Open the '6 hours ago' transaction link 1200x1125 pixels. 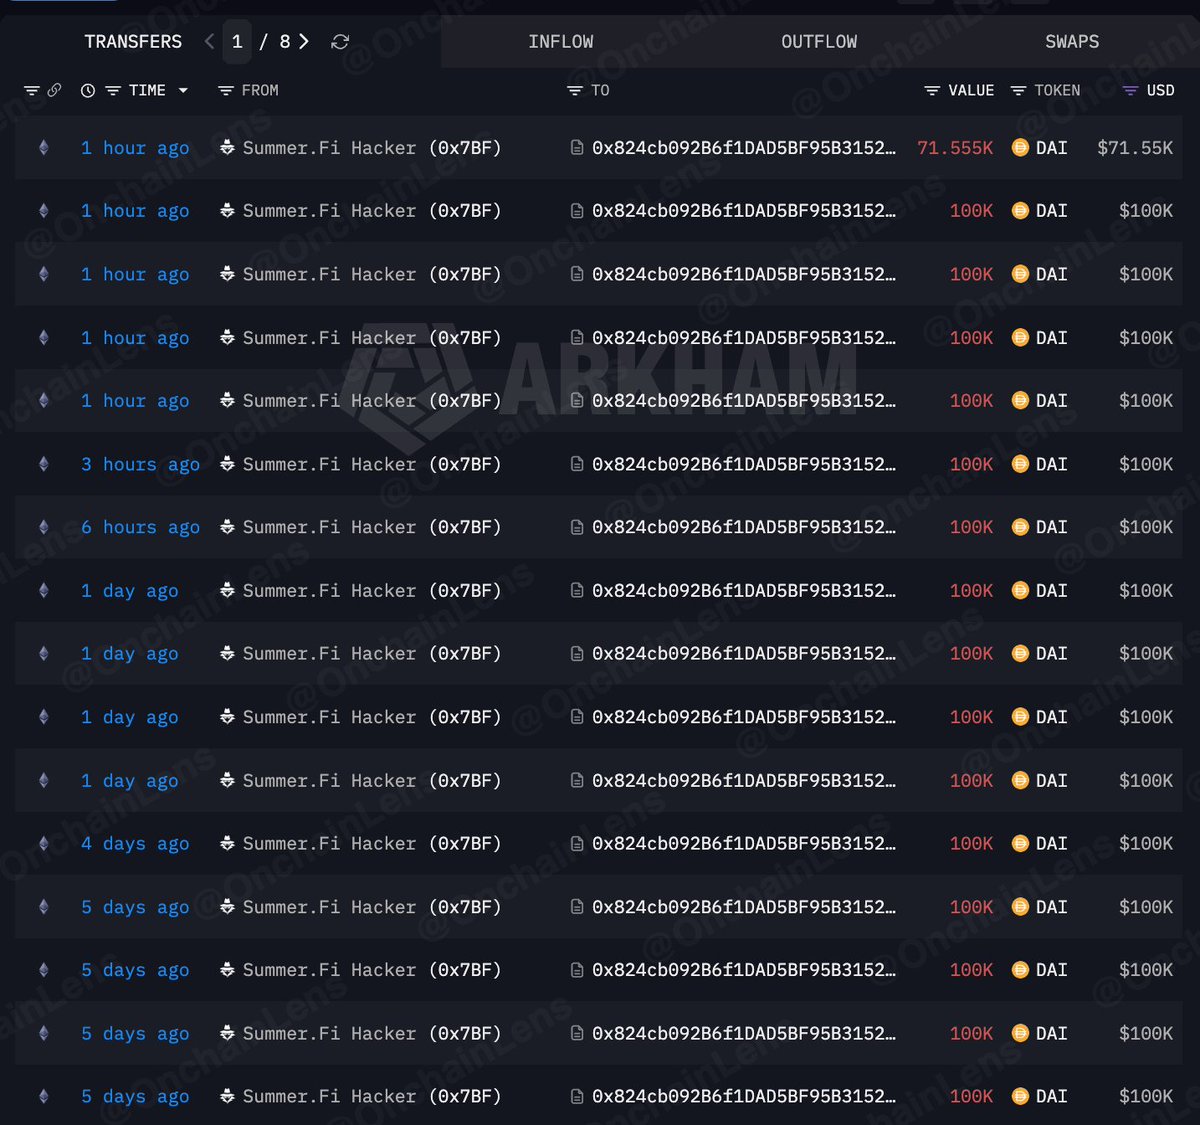tap(140, 527)
